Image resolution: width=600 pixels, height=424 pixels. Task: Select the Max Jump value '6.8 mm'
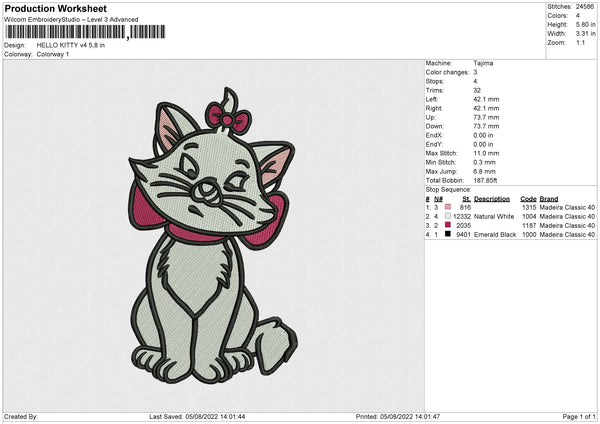[x=484, y=171]
